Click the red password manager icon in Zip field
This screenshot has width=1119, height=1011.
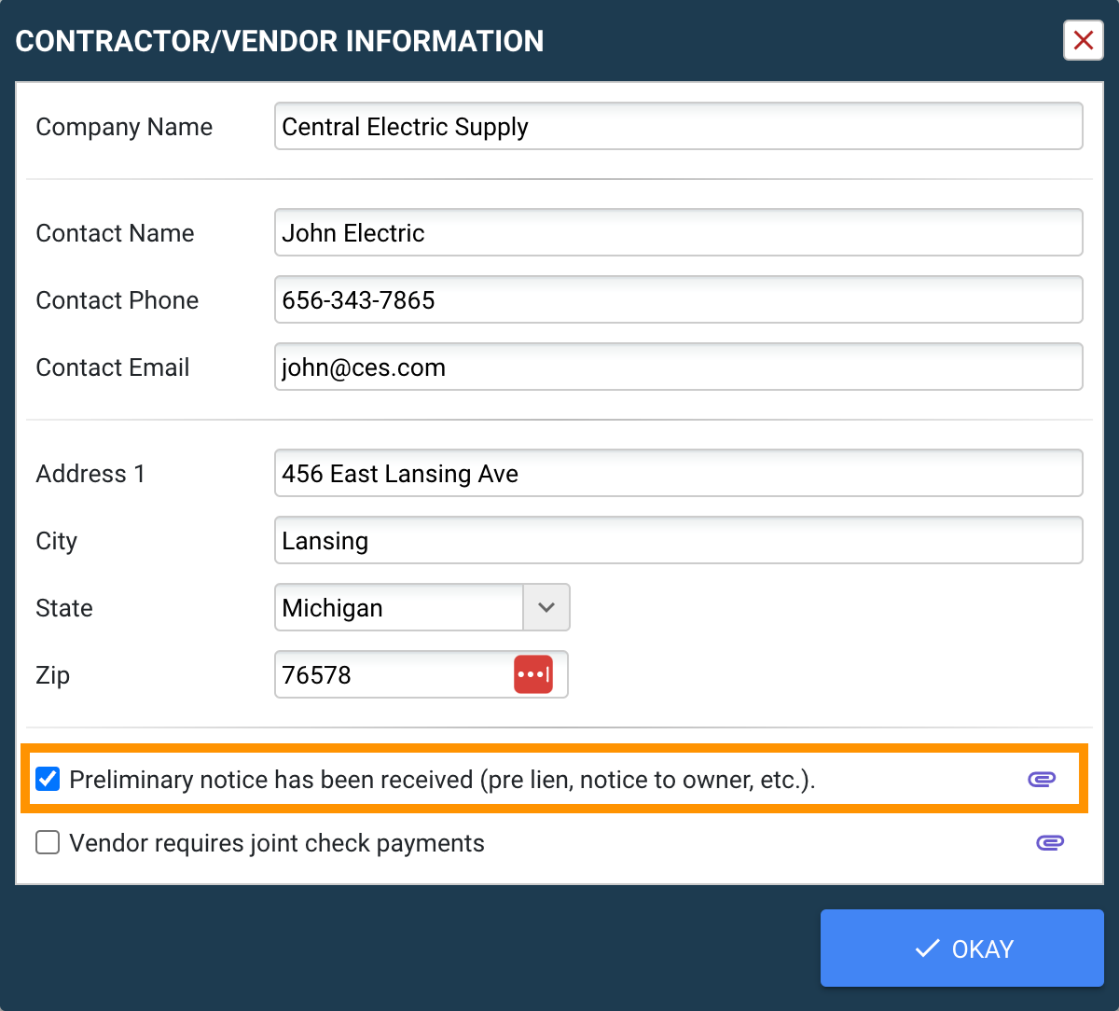click(533, 674)
